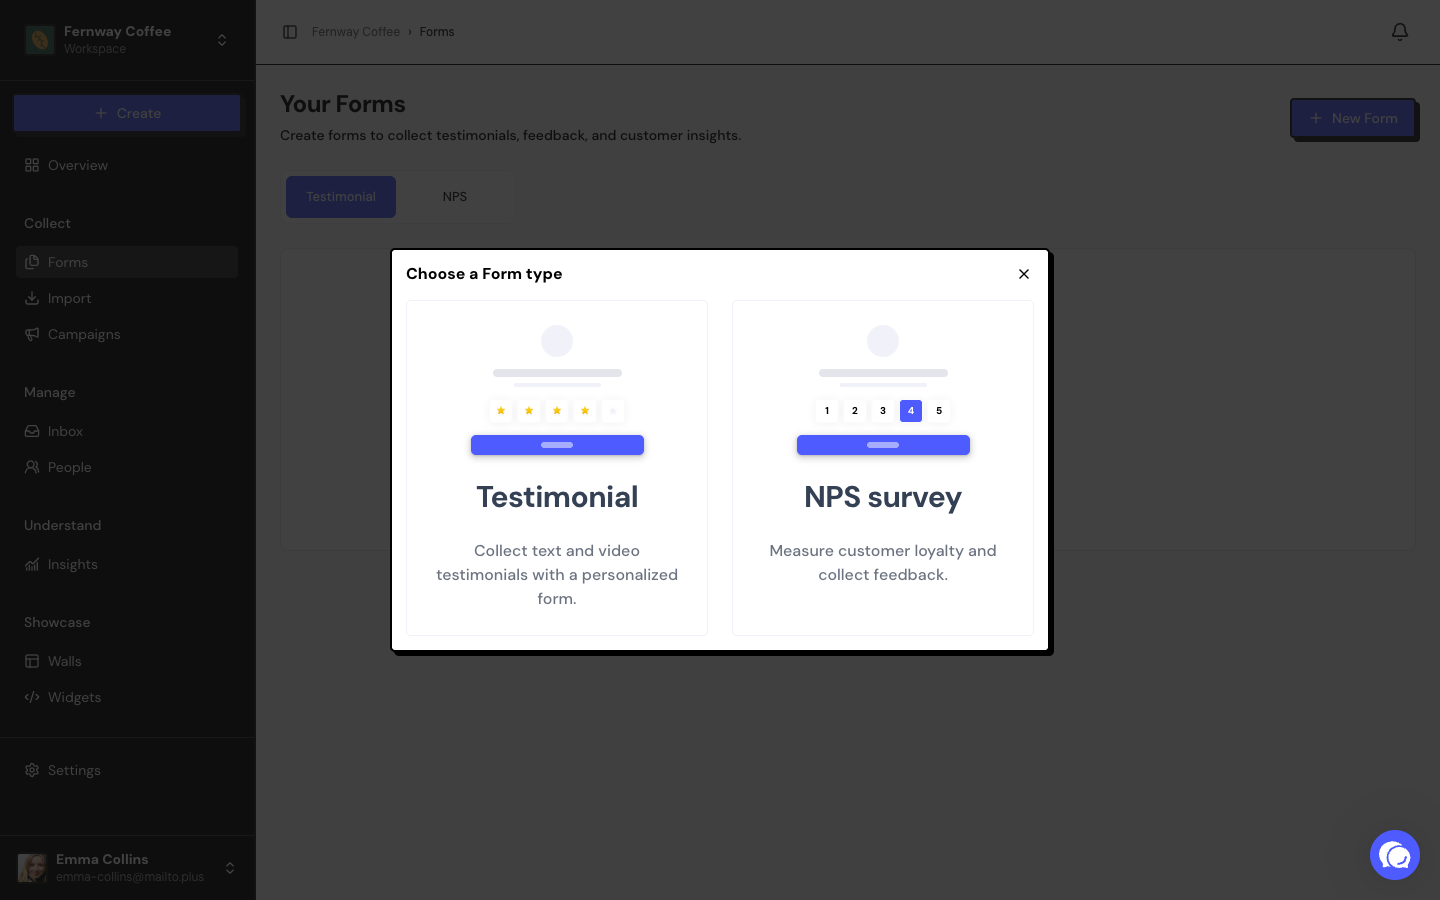Open the Overview grid icon
Image resolution: width=1440 pixels, height=900 pixels.
pos(32,165)
